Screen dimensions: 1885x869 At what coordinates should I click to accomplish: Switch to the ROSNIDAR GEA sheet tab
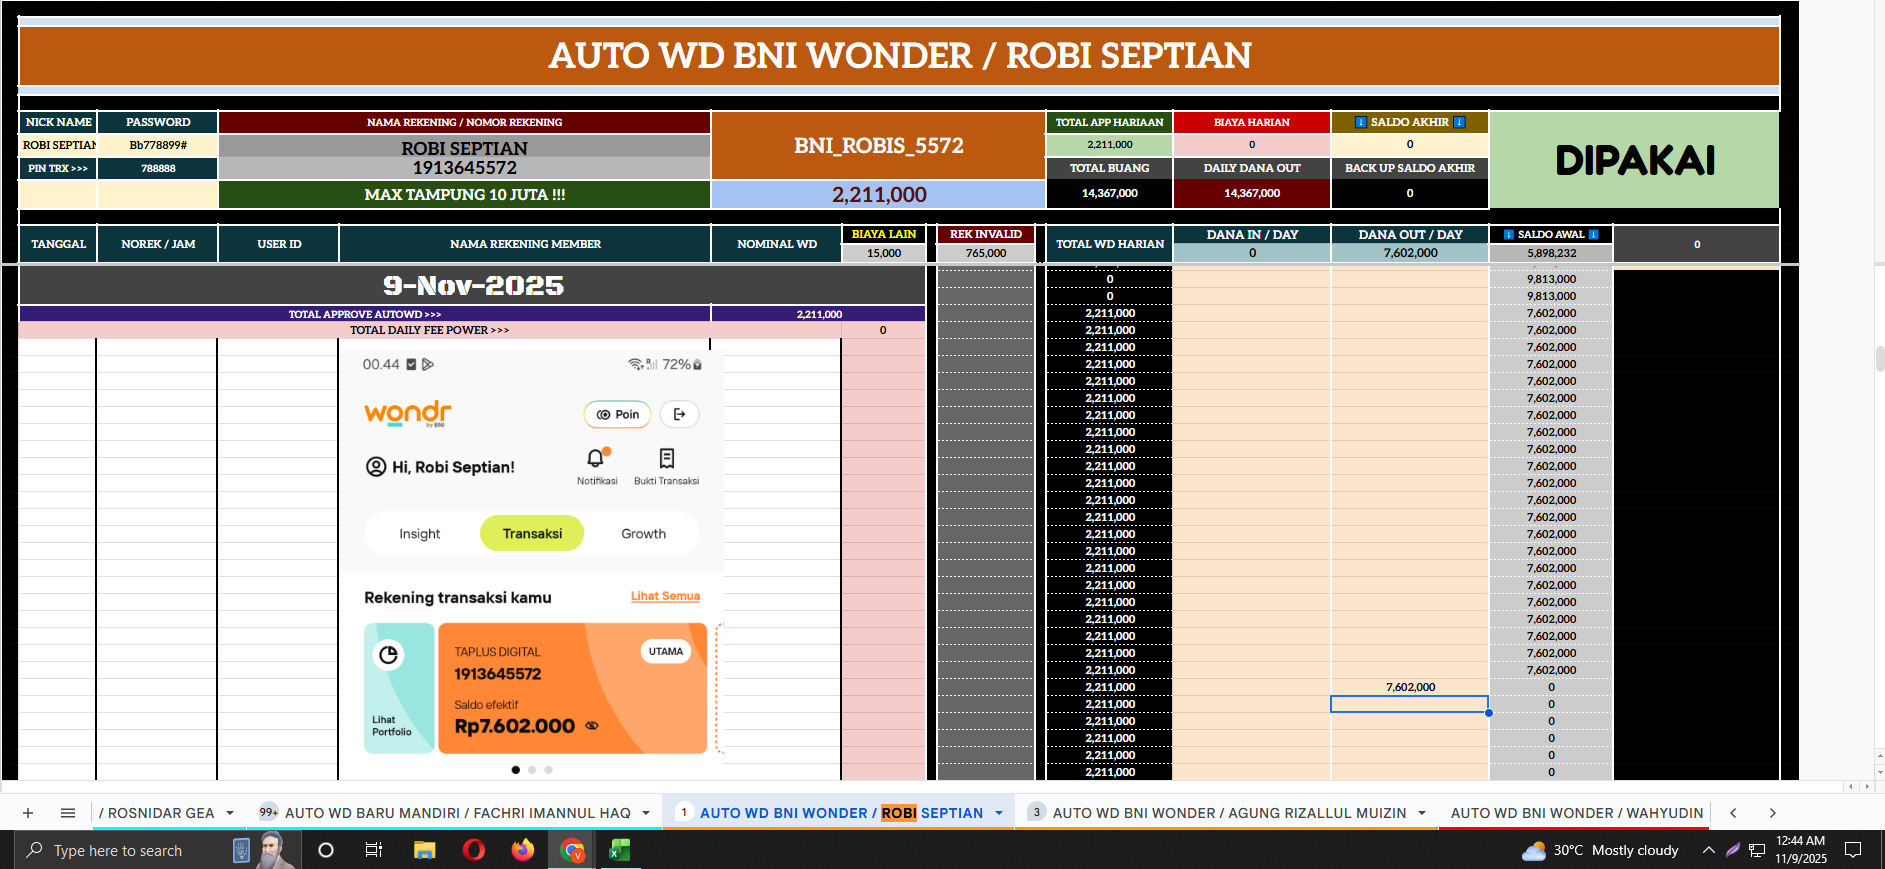click(157, 813)
